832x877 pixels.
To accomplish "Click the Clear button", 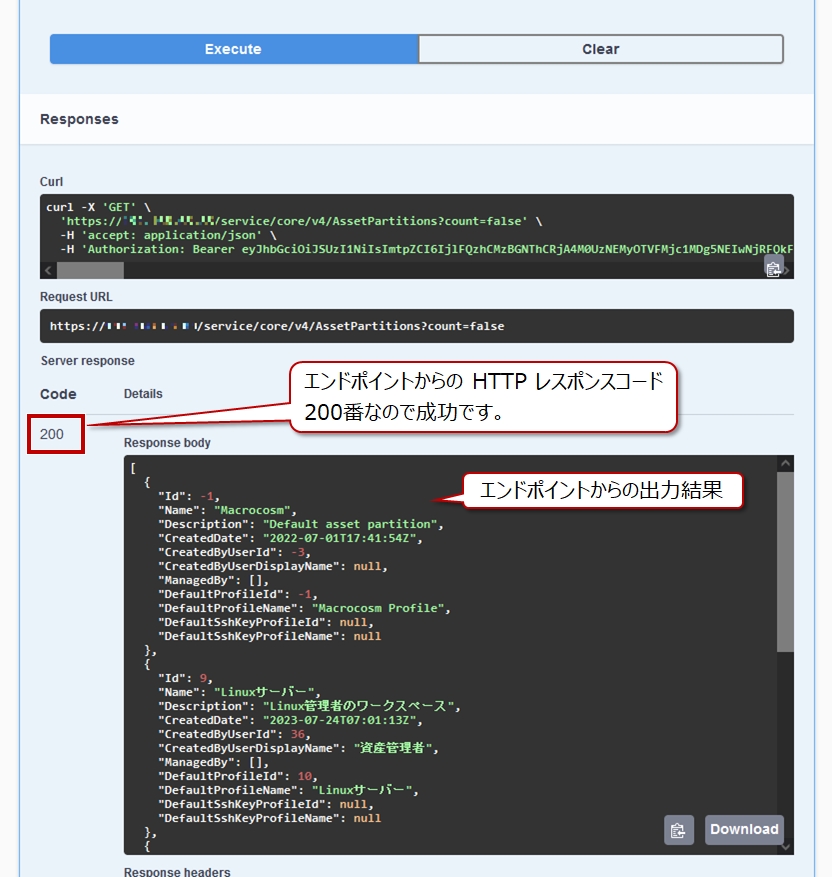I will pos(601,49).
